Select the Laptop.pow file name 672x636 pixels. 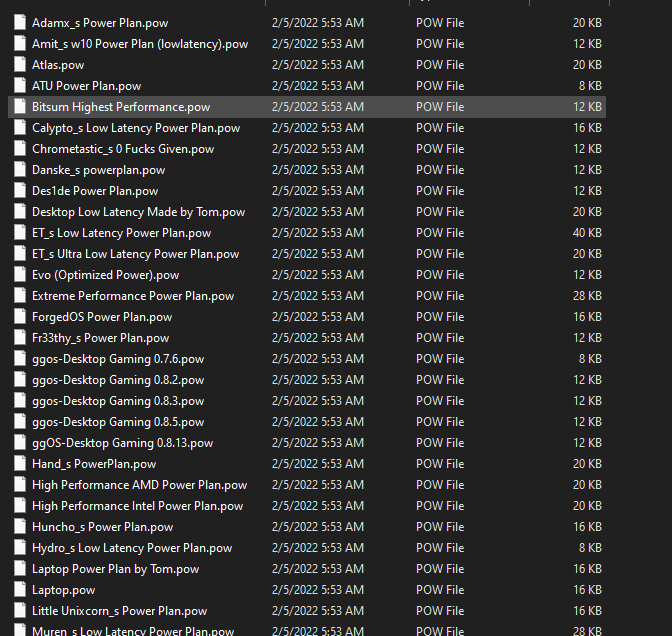(x=63, y=590)
